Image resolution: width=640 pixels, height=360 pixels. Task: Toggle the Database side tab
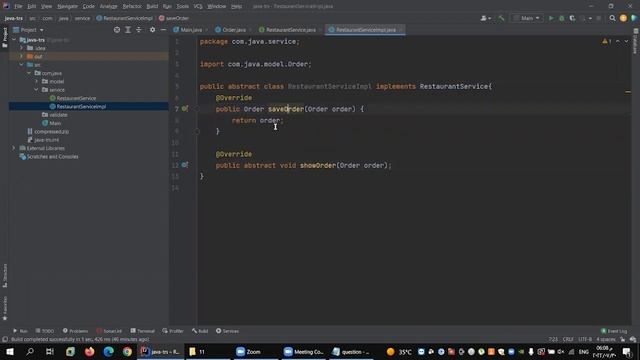(x=636, y=42)
